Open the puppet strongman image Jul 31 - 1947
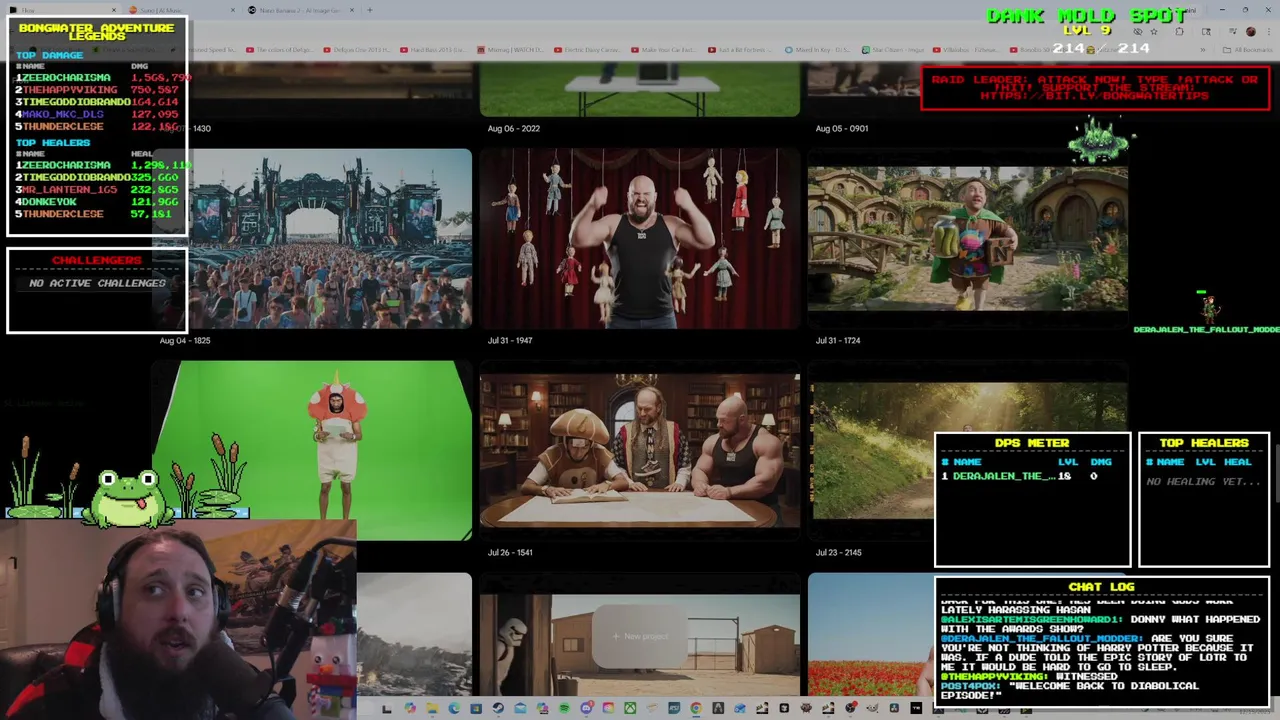The image size is (1280, 720). (640, 239)
